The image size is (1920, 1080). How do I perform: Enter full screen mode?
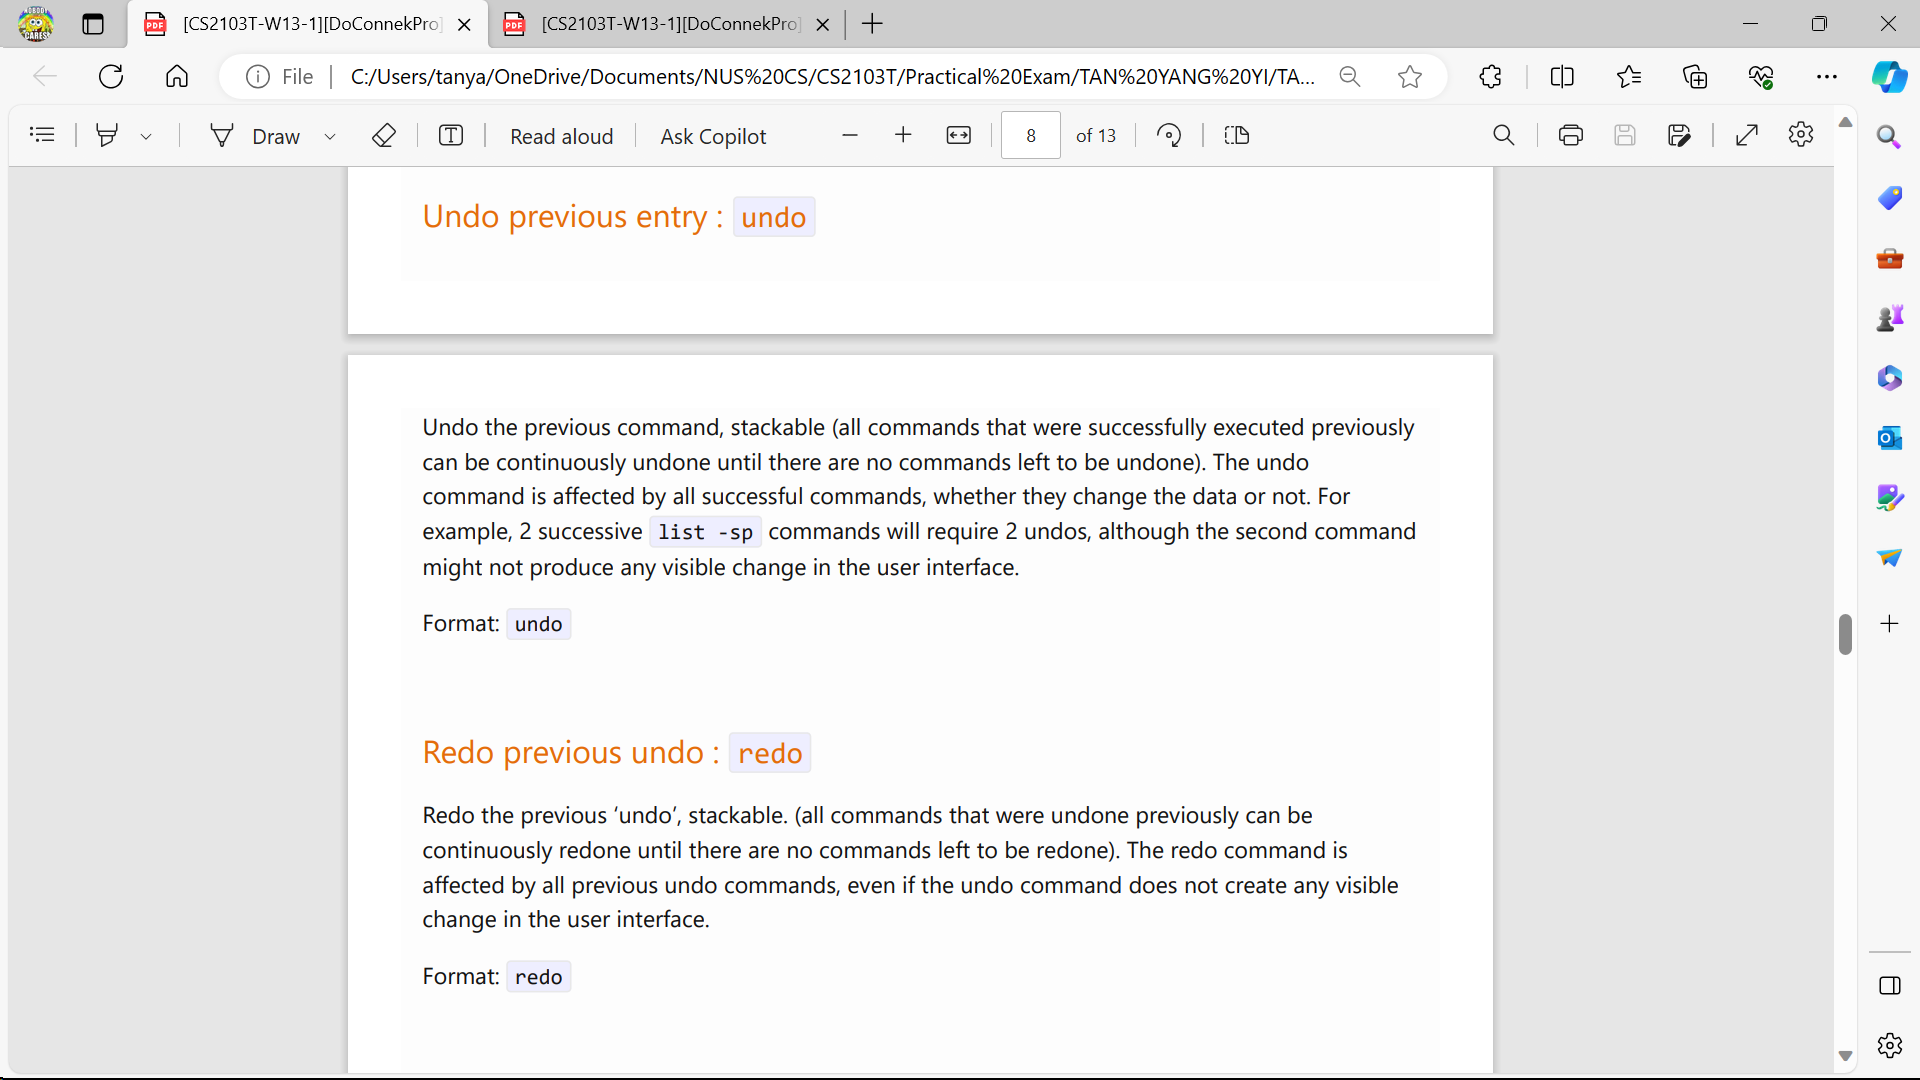tap(1747, 135)
